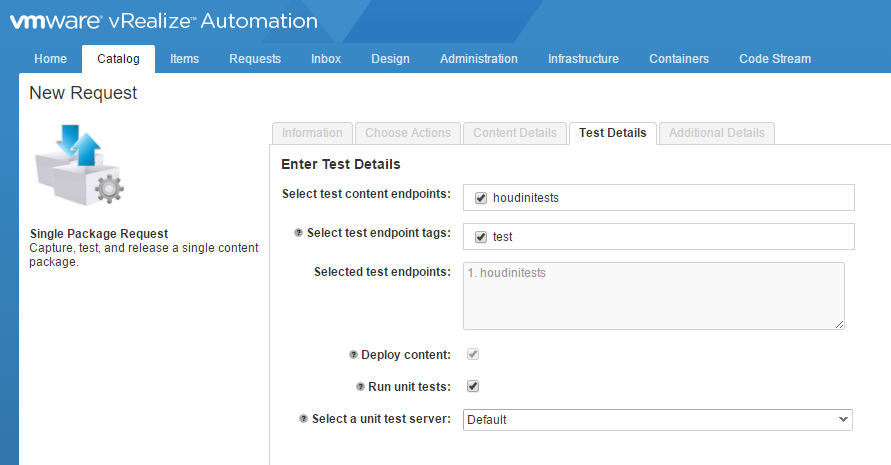Uncheck the houdinitests endpoint checkbox

[481, 198]
